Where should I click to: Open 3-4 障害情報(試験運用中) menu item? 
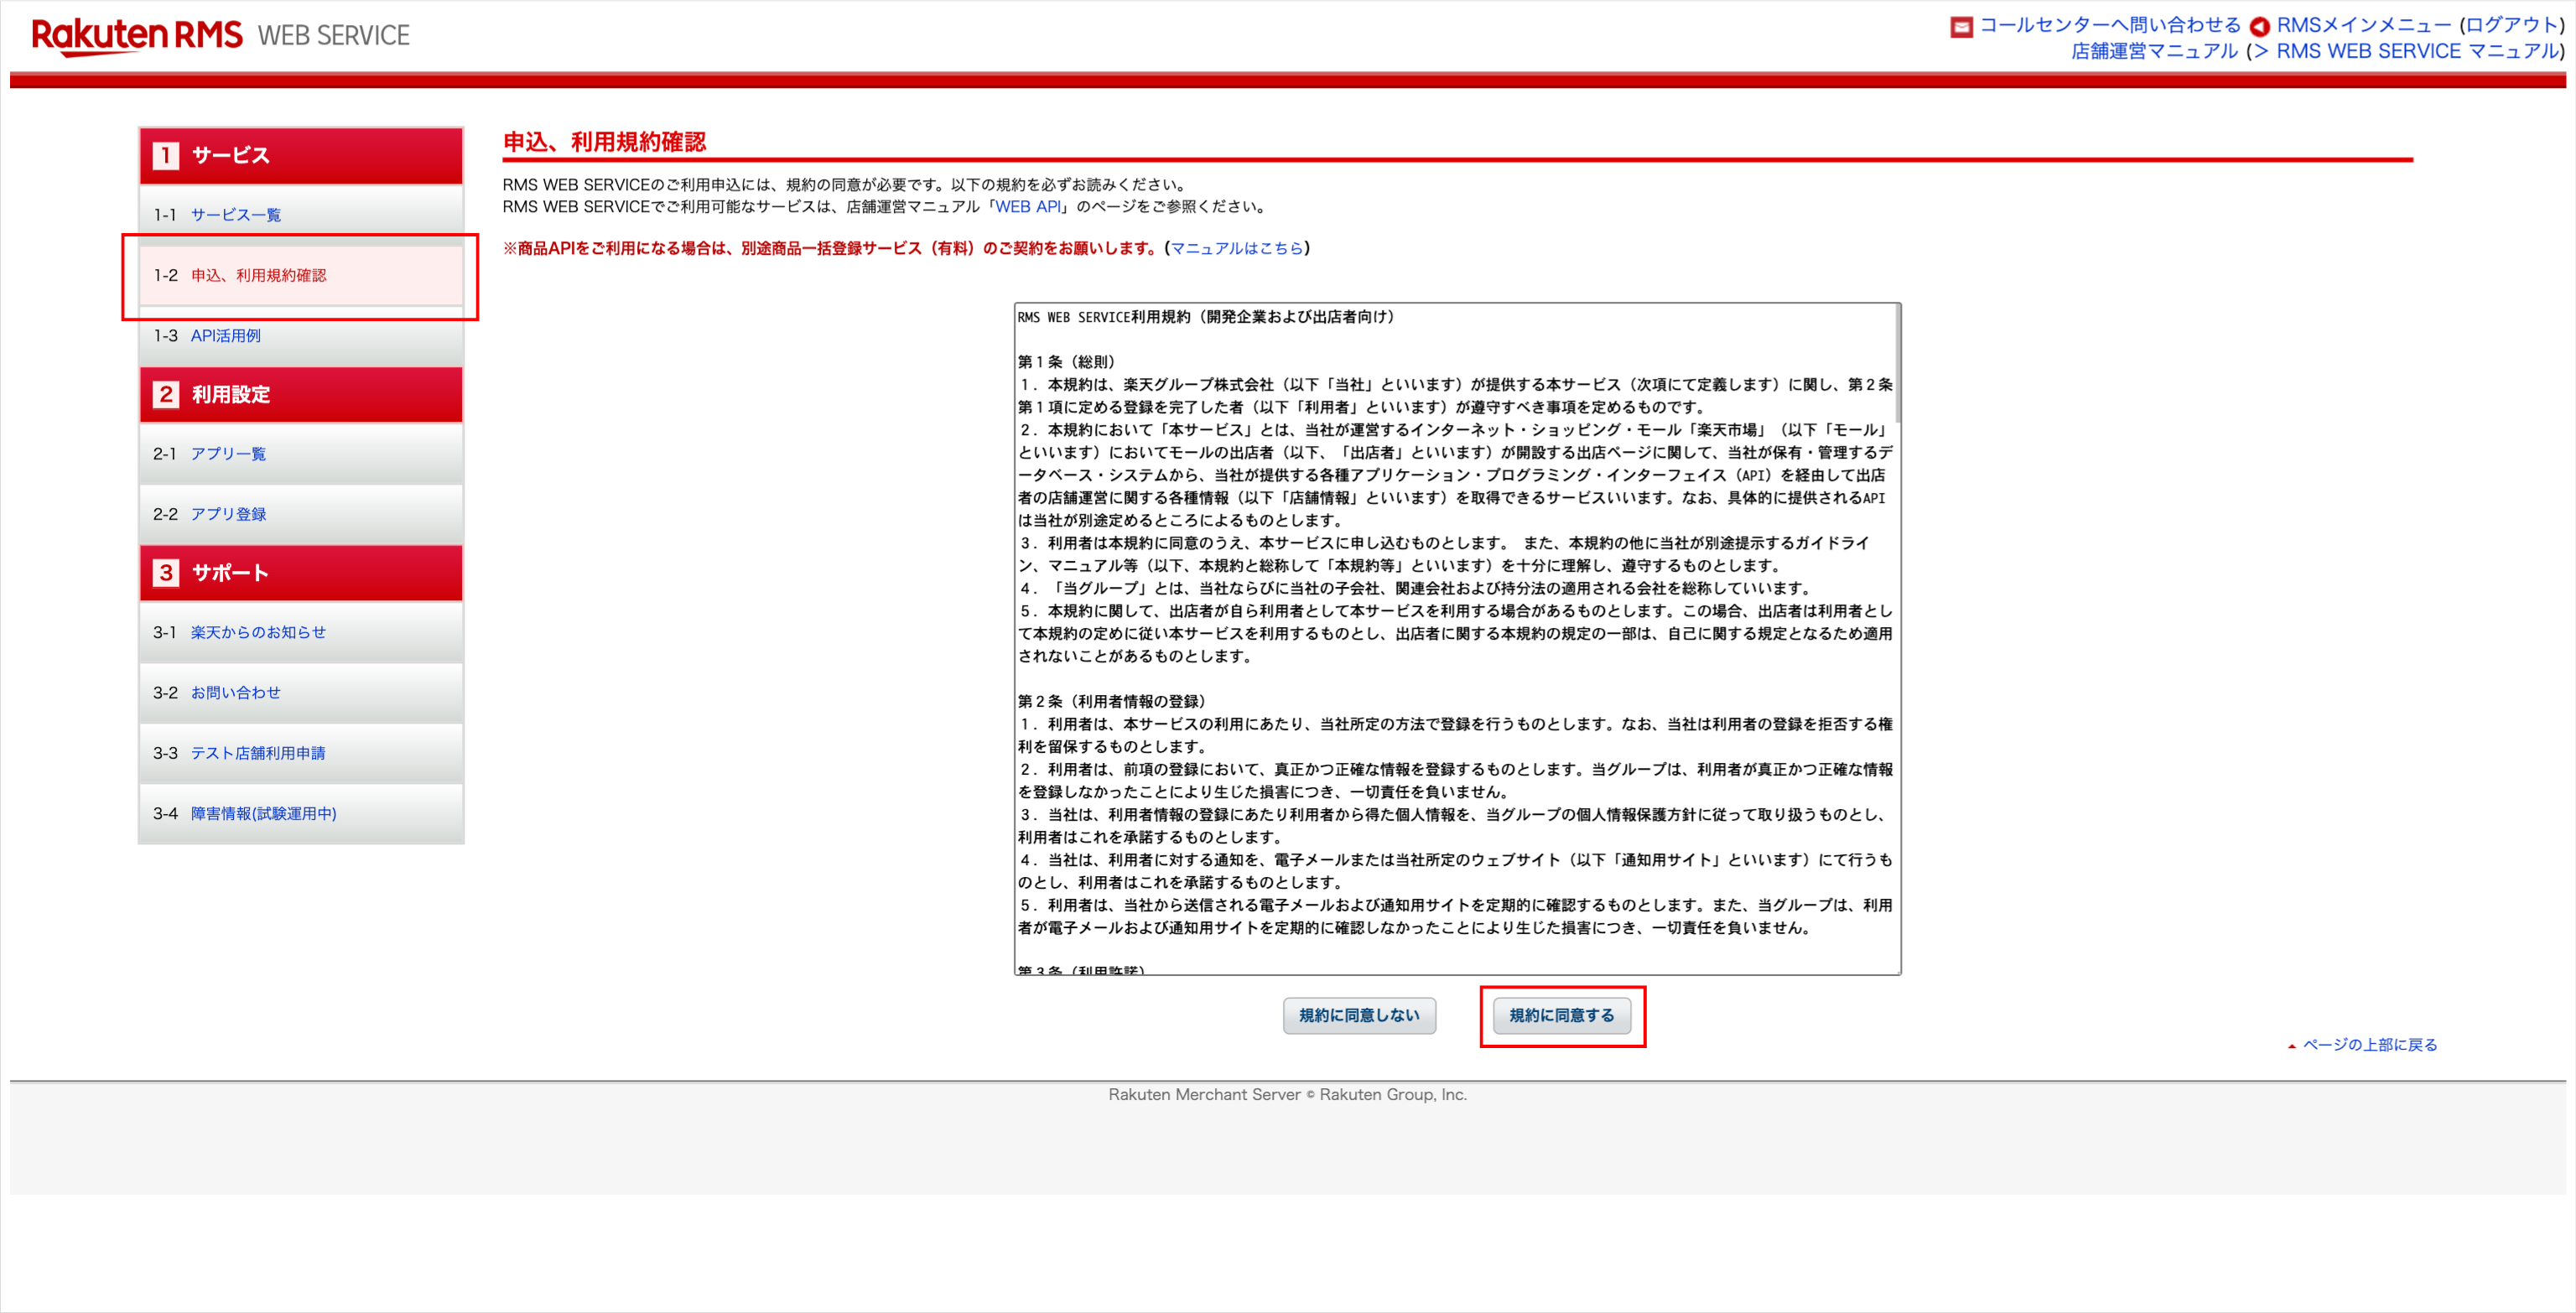(x=301, y=814)
